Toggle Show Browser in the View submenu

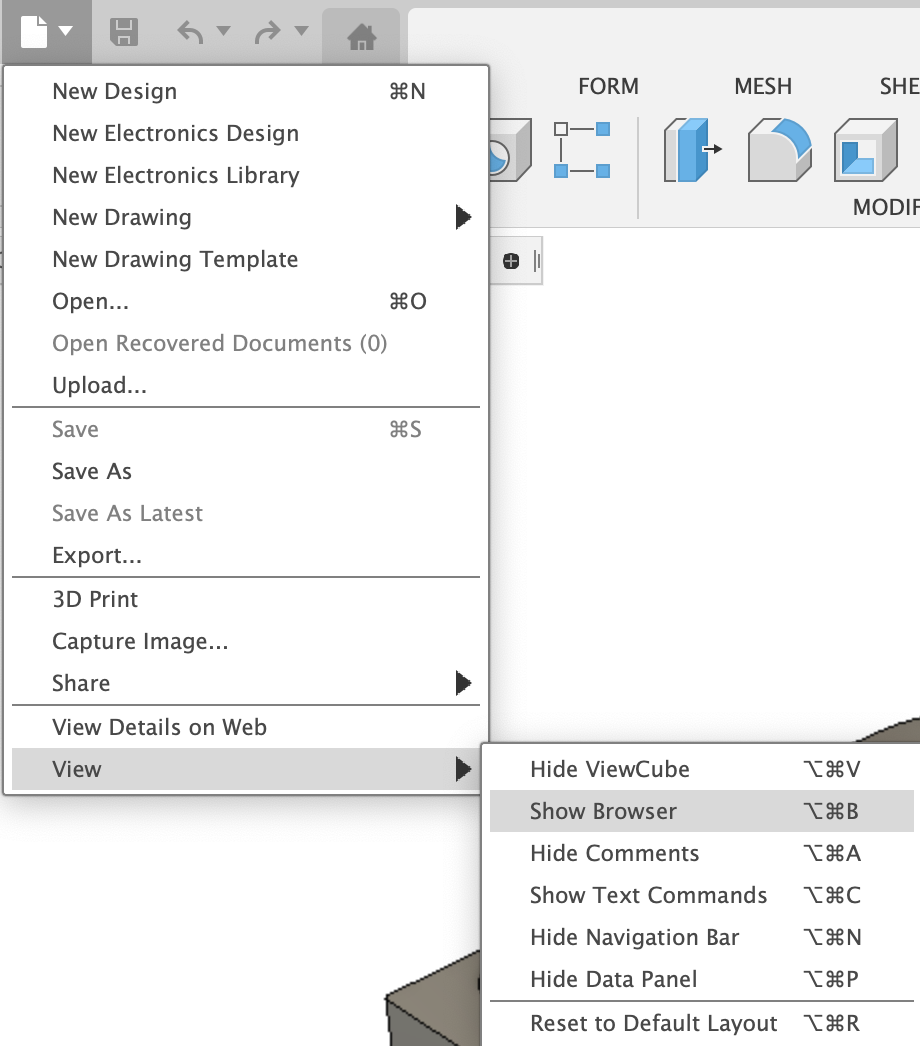click(x=603, y=811)
